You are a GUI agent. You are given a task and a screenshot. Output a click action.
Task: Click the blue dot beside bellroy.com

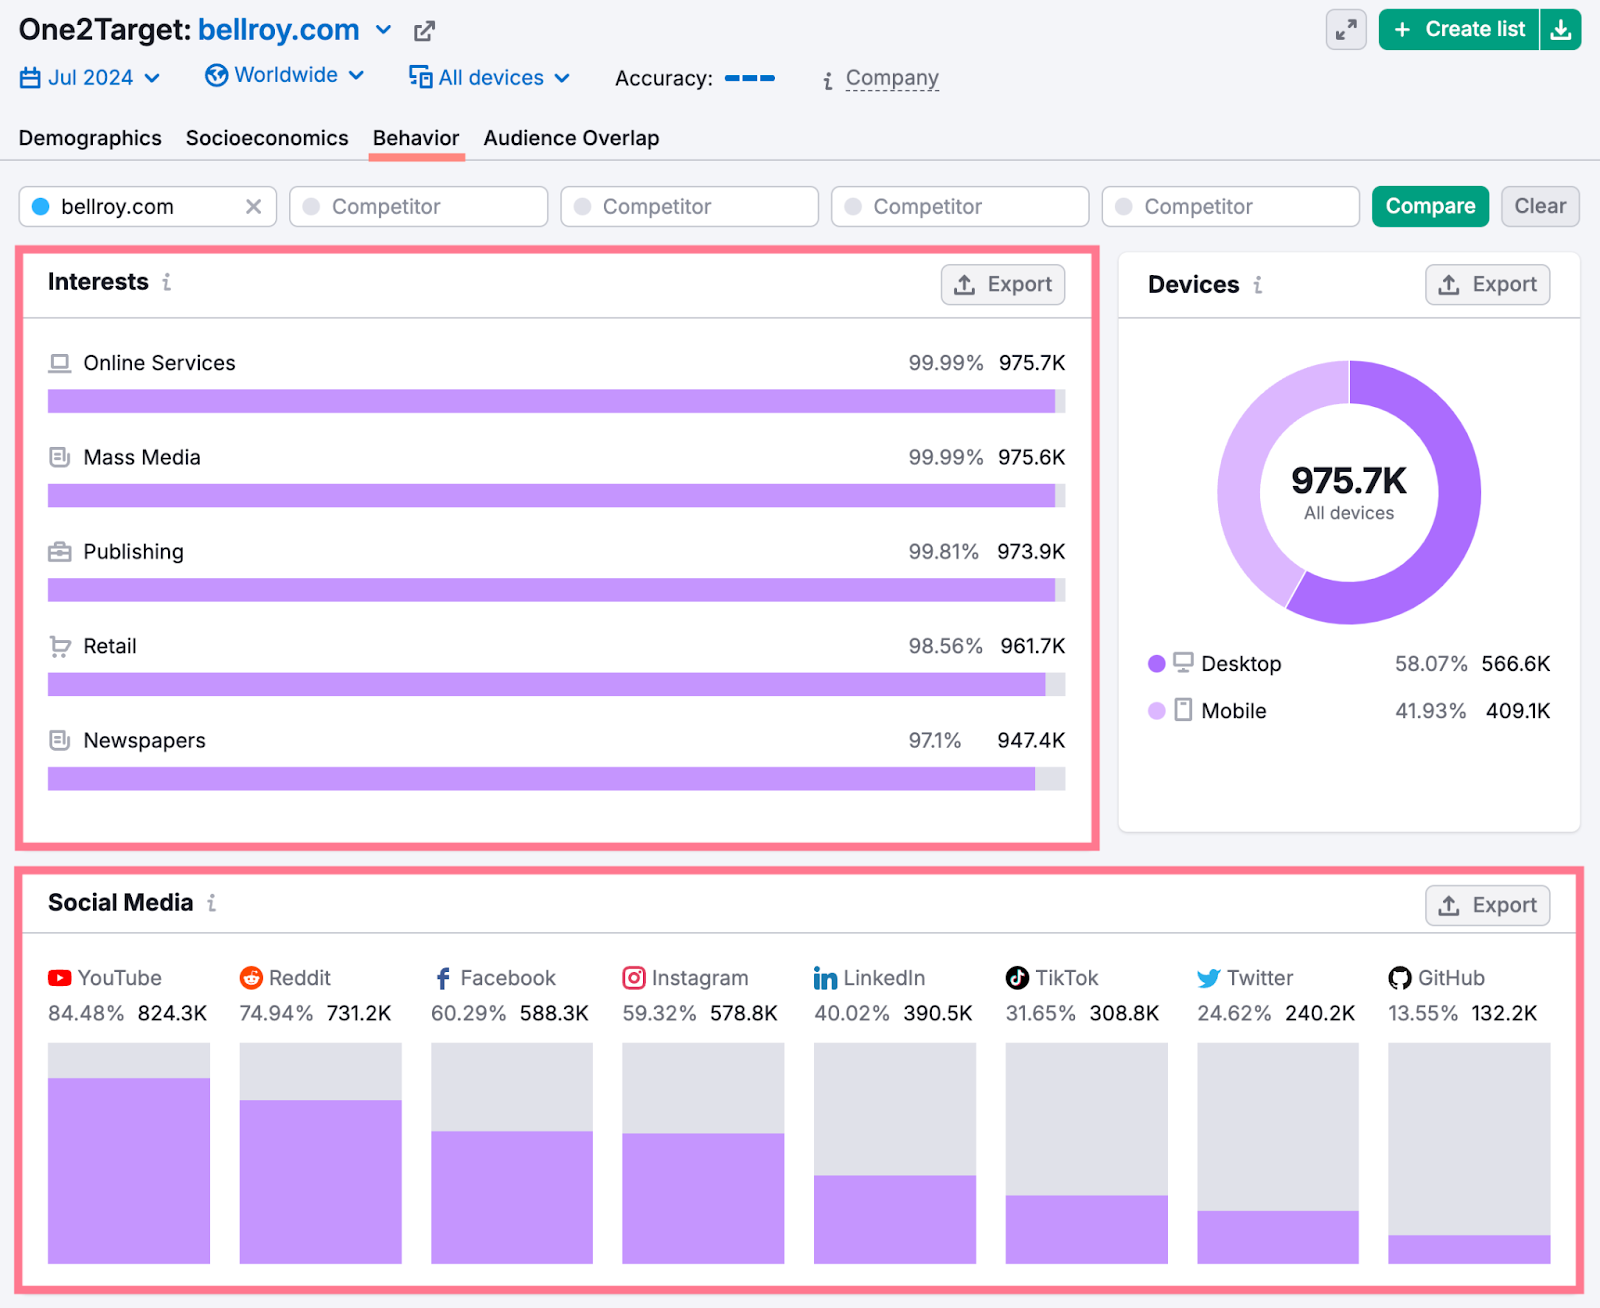point(41,207)
